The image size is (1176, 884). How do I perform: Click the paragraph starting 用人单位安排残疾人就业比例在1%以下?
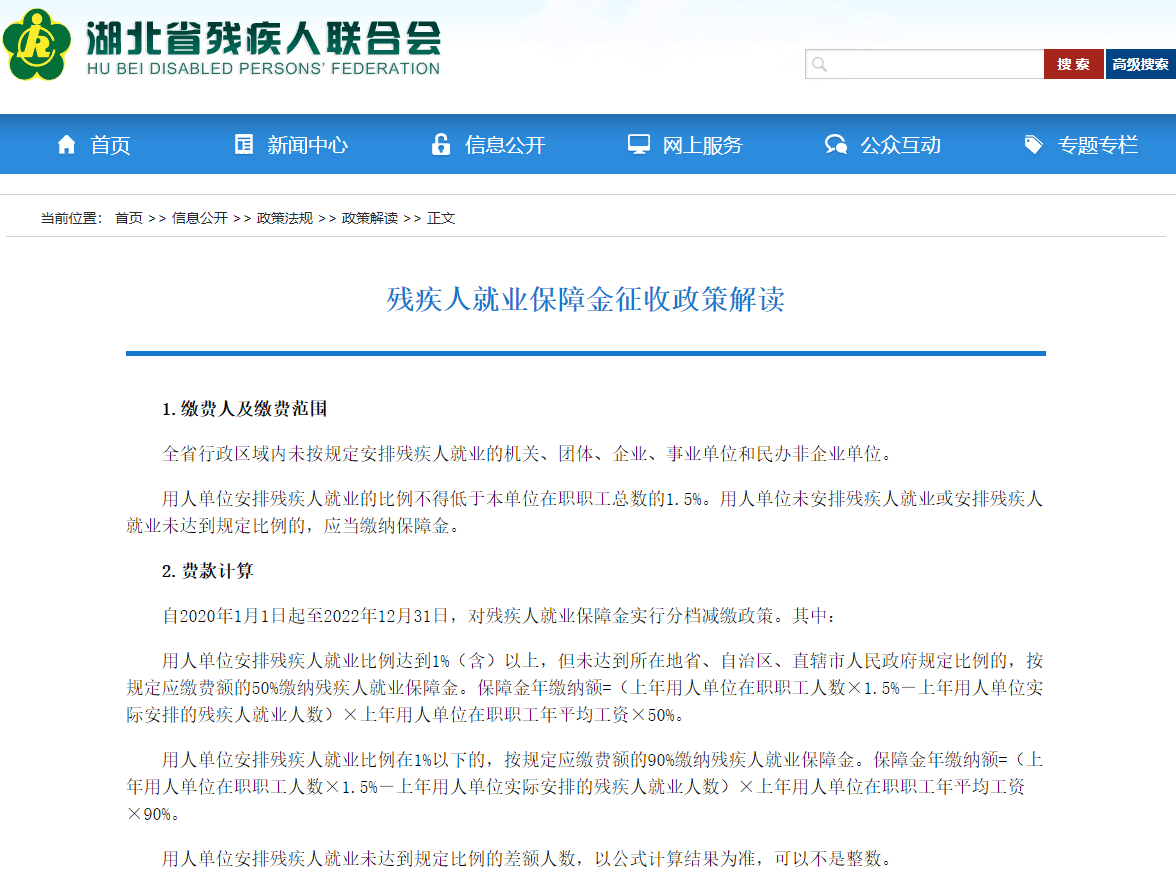585,787
